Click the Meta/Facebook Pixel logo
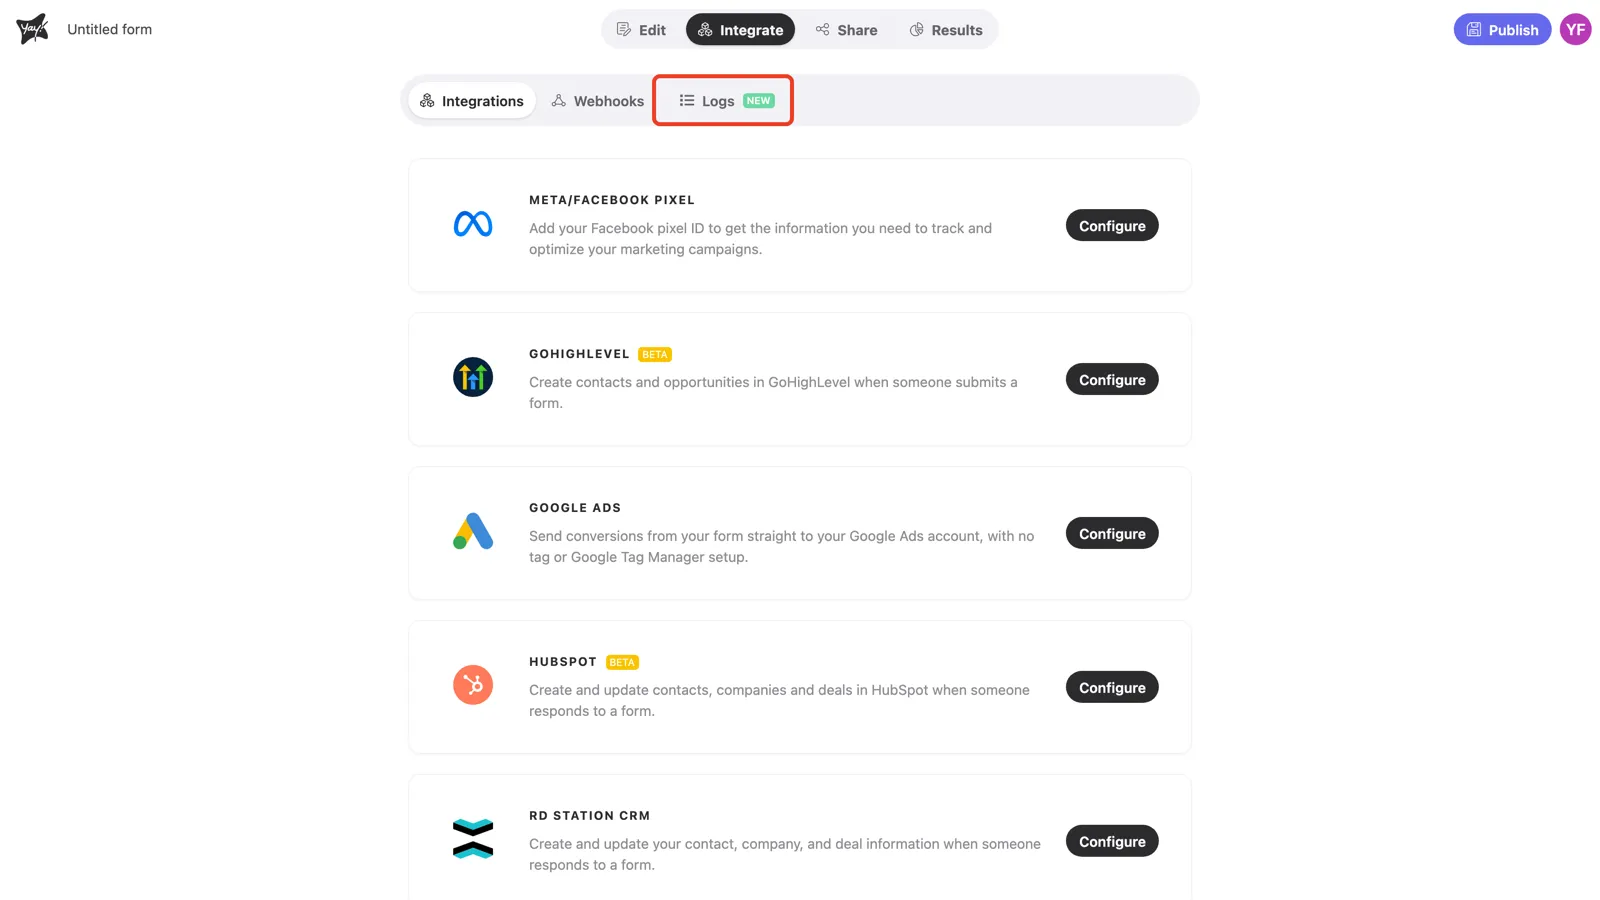 473,224
